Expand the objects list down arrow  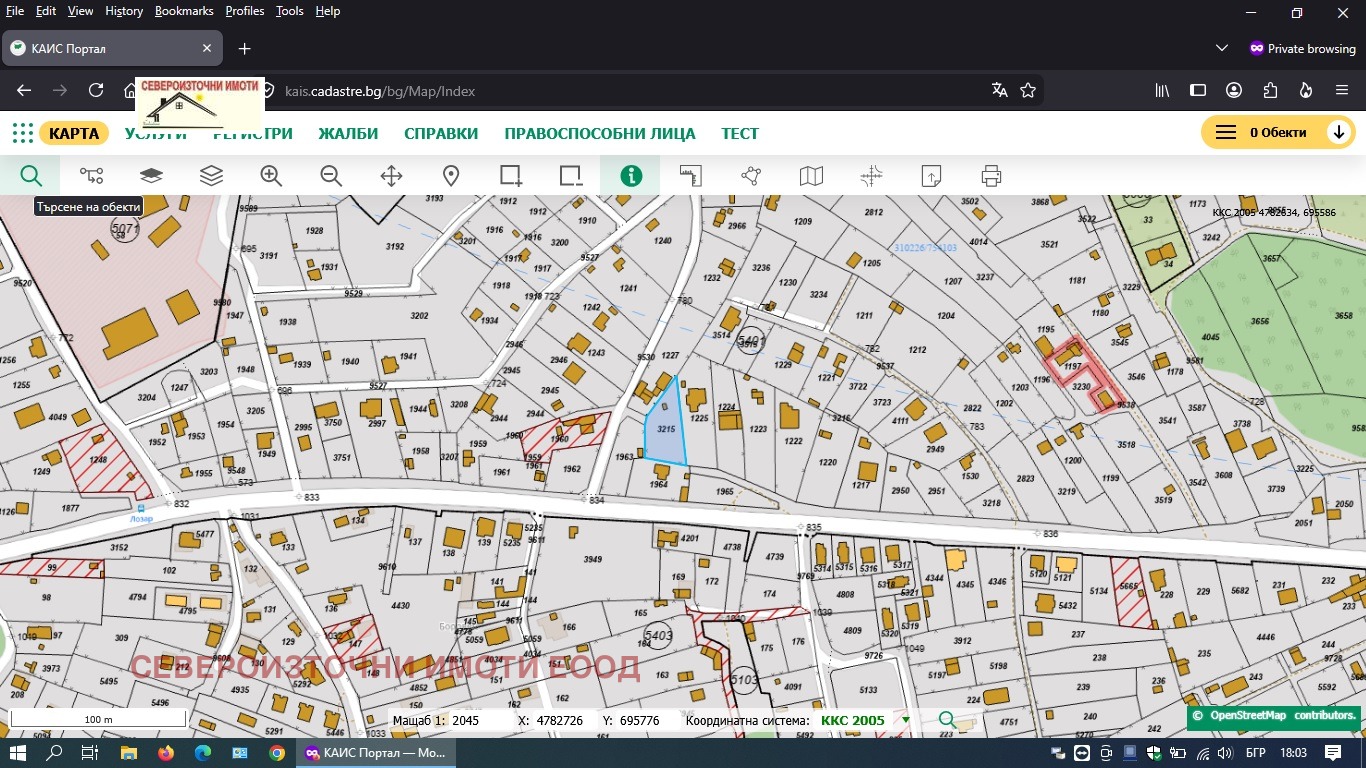pyautogui.click(x=1338, y=133)
